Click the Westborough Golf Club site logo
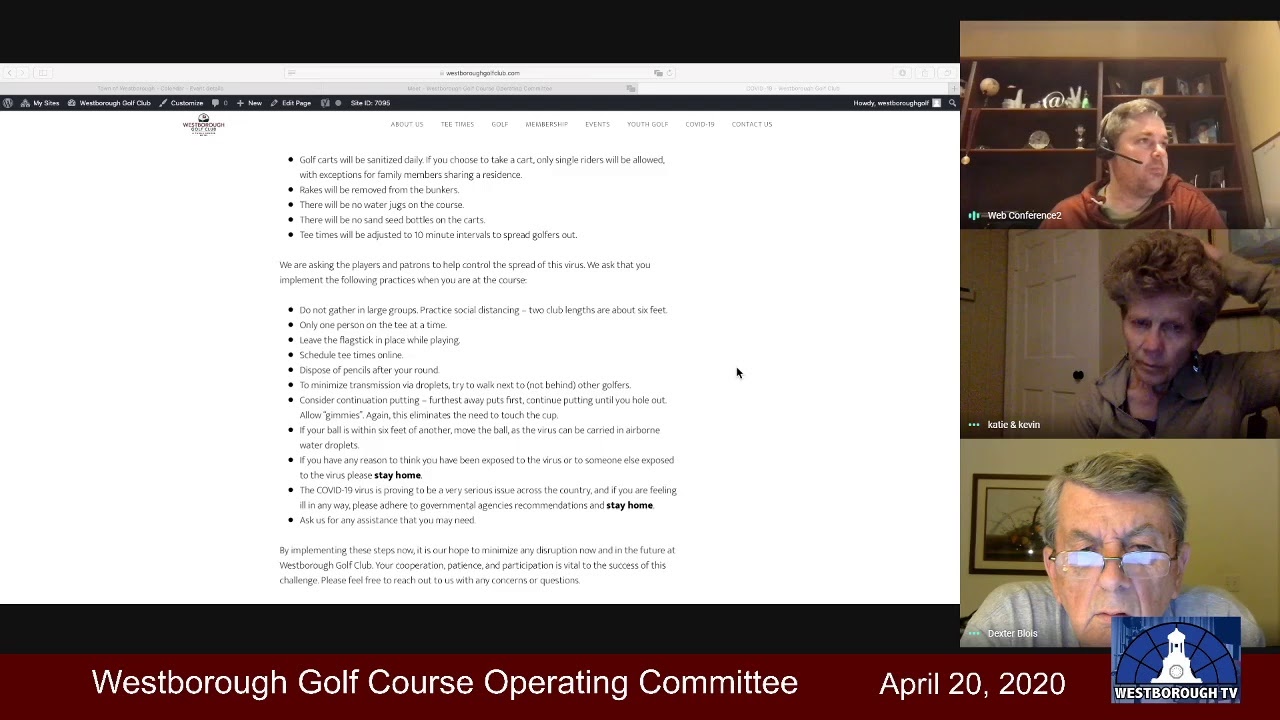 [x=203, y=125]
